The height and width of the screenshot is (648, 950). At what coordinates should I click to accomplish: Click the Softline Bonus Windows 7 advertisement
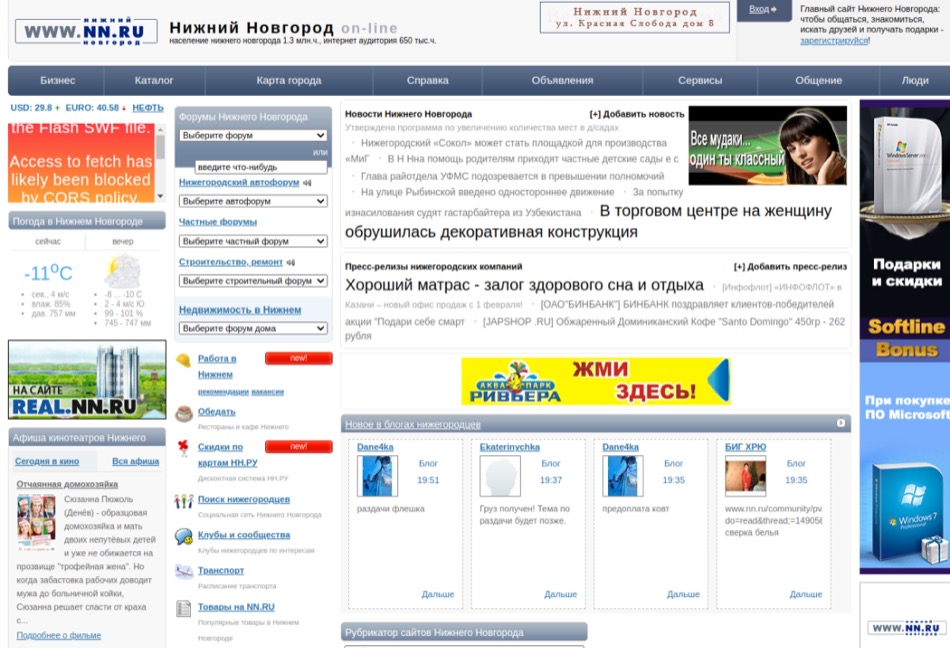[905, 337]
